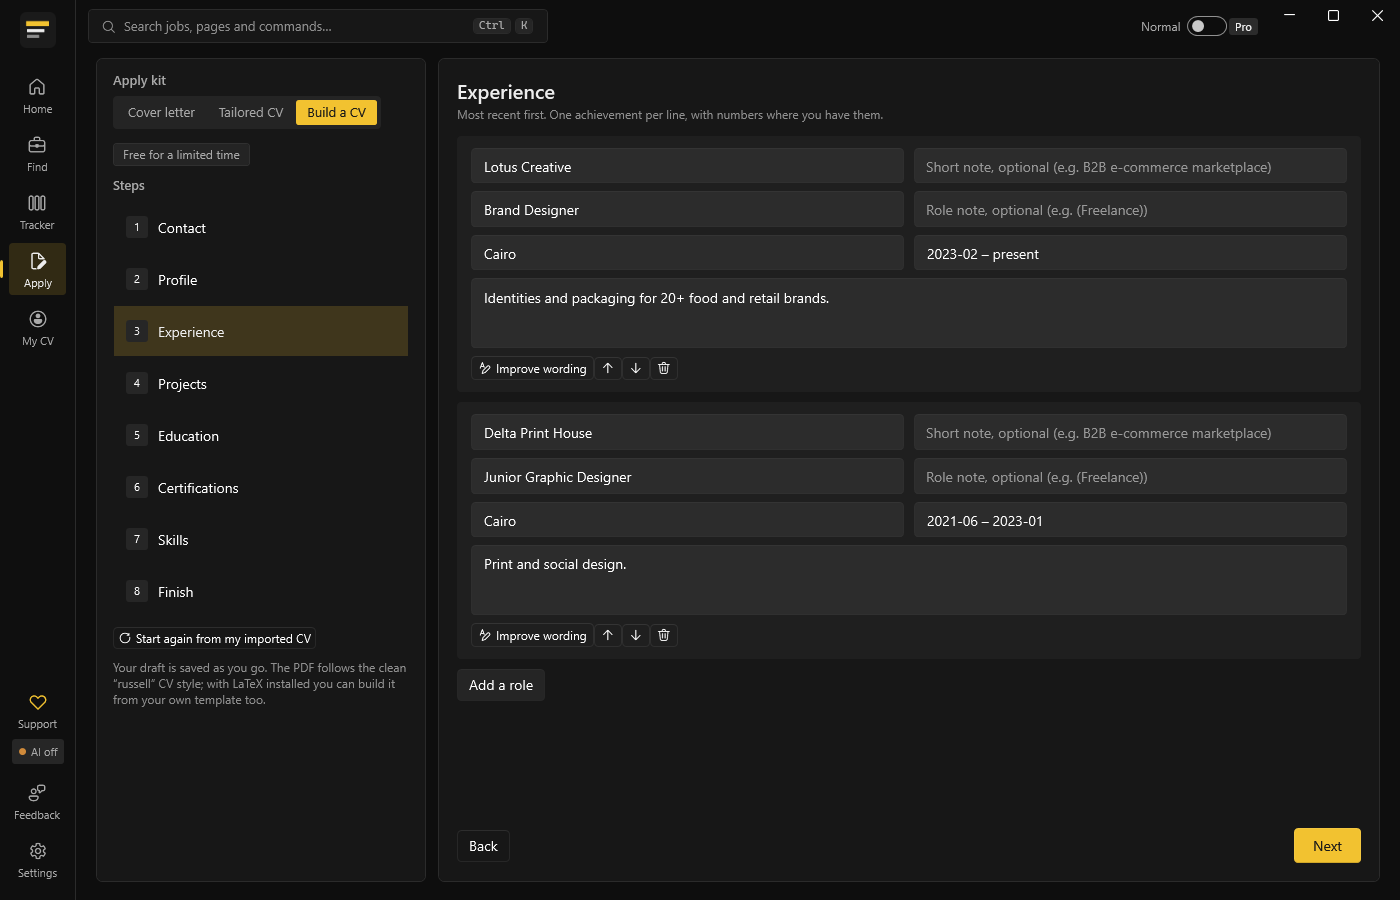Edit the Lotus Creative company field

pyautogui.click(x=687, y=166)
